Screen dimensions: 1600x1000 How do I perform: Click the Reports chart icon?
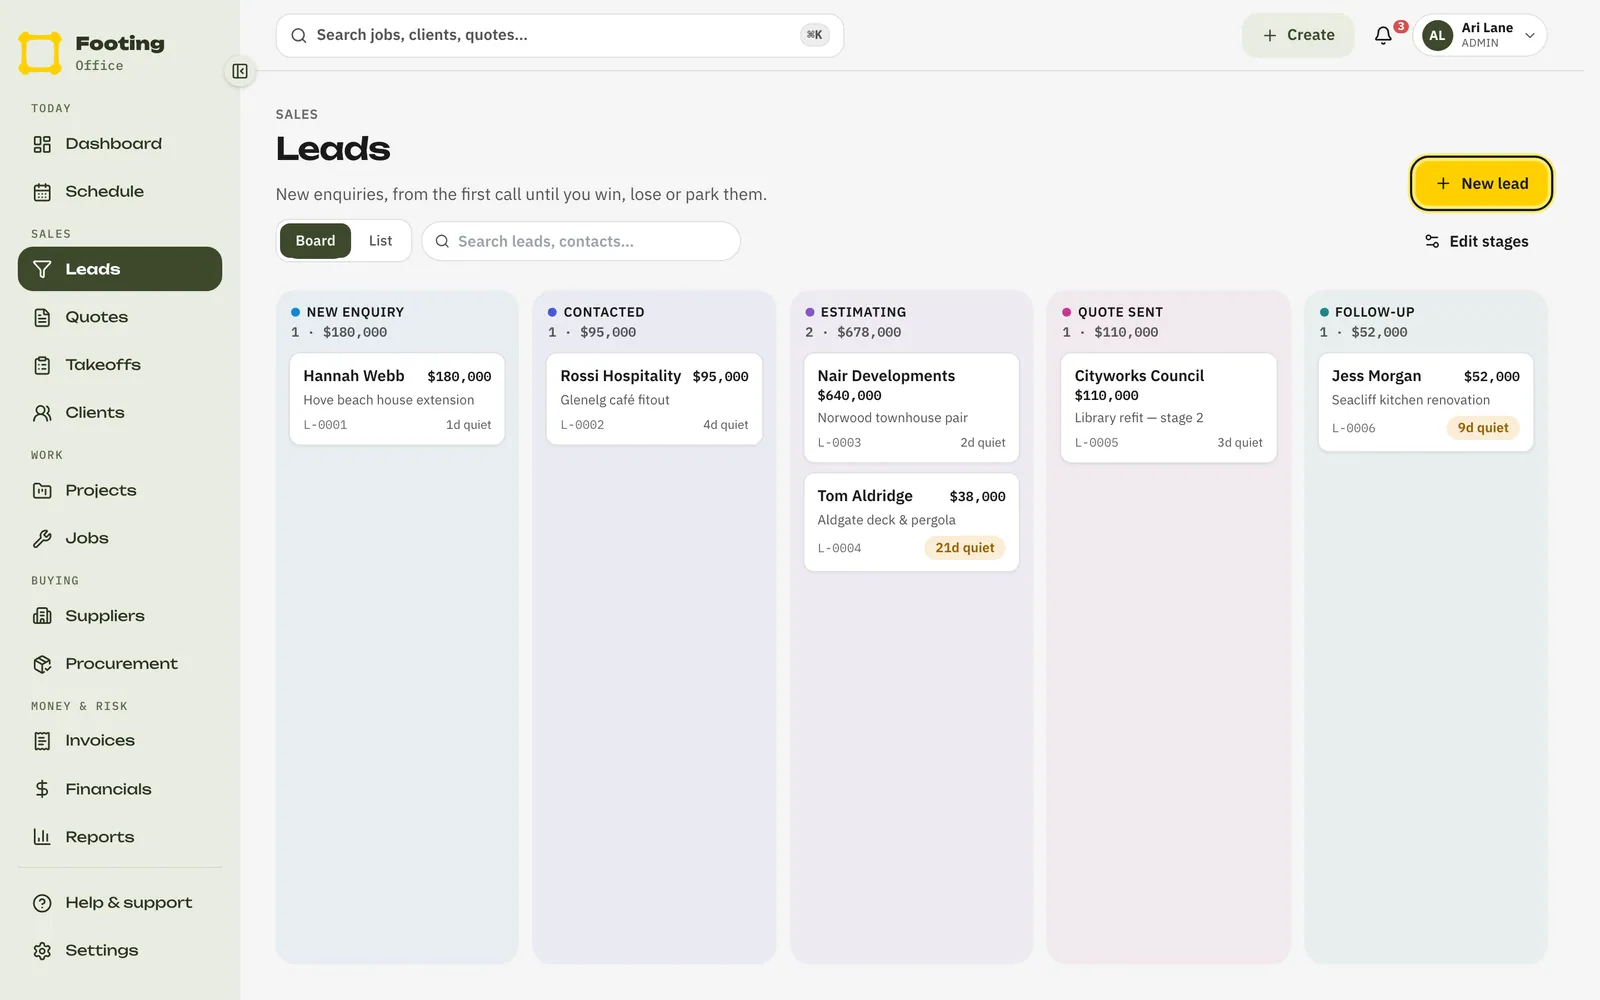42,837
